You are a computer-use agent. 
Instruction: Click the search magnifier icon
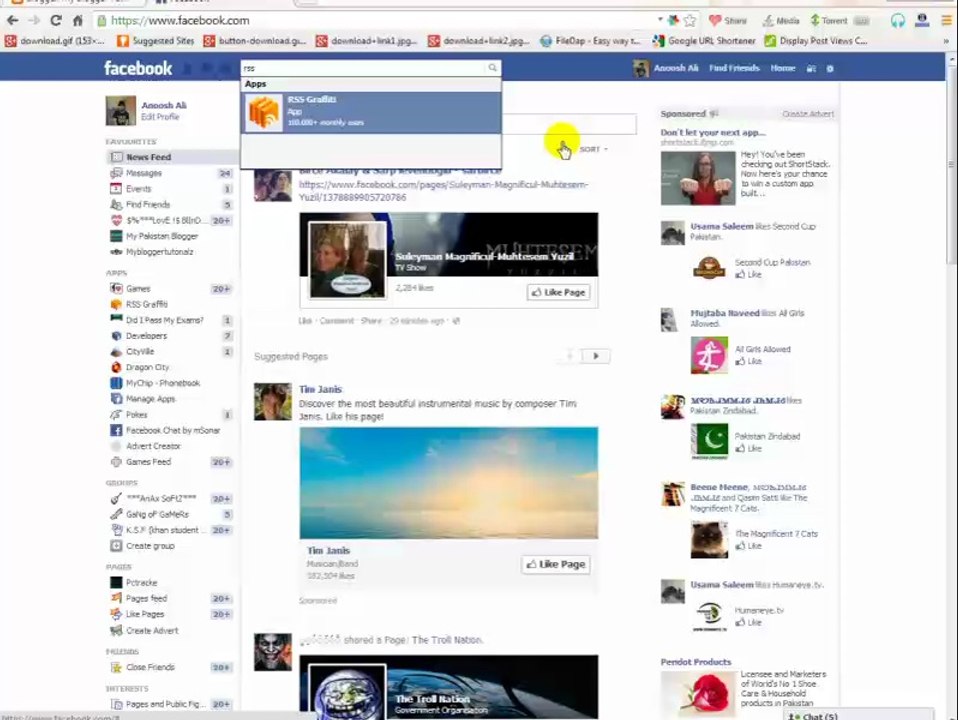click(492, 68)
